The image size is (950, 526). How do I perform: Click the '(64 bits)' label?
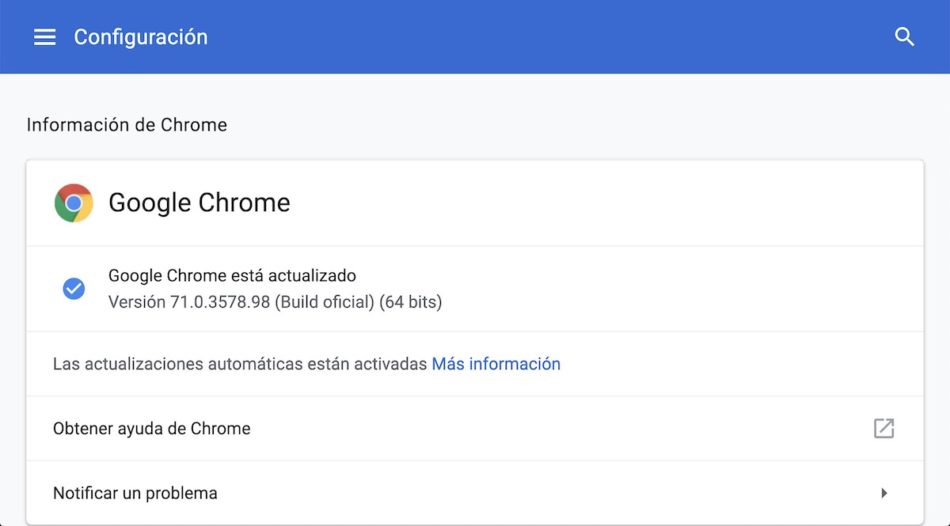(x=410, y=301)
